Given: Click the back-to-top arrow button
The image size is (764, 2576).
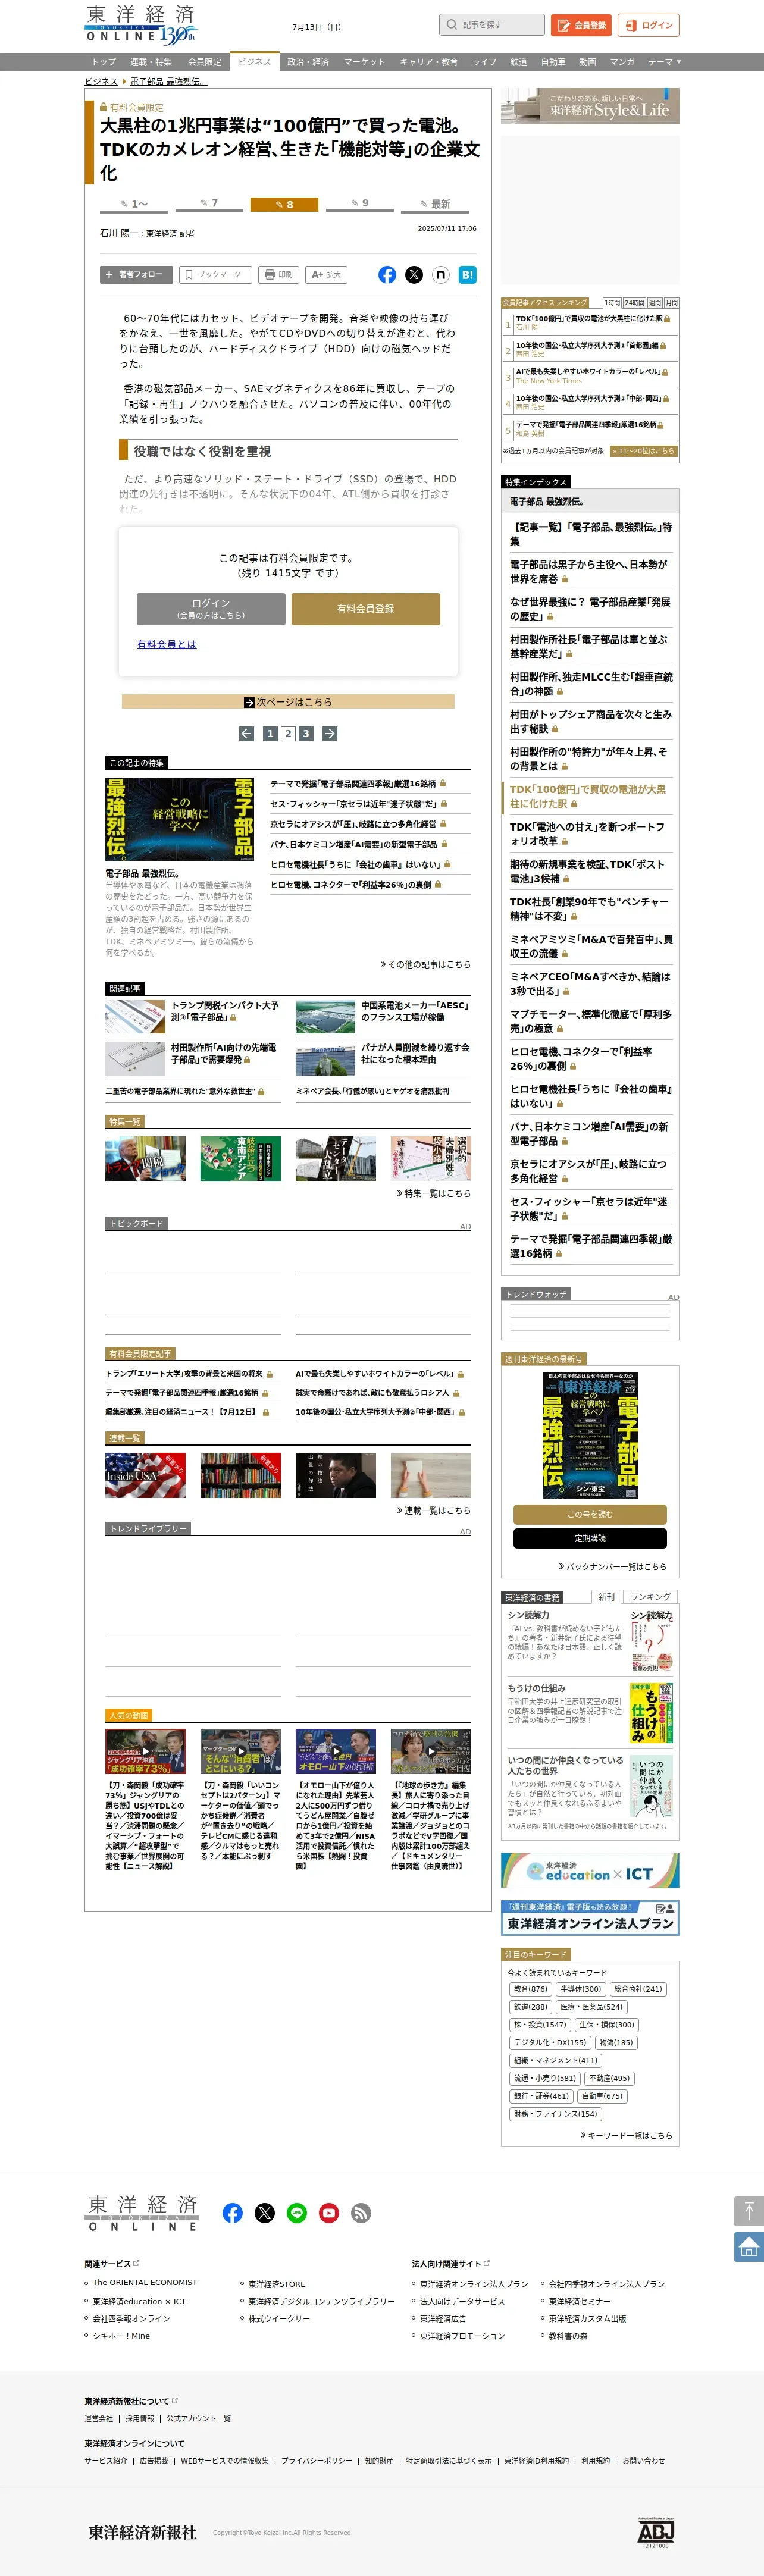Looking at the screenshot, I should (x=749, y=2211).
